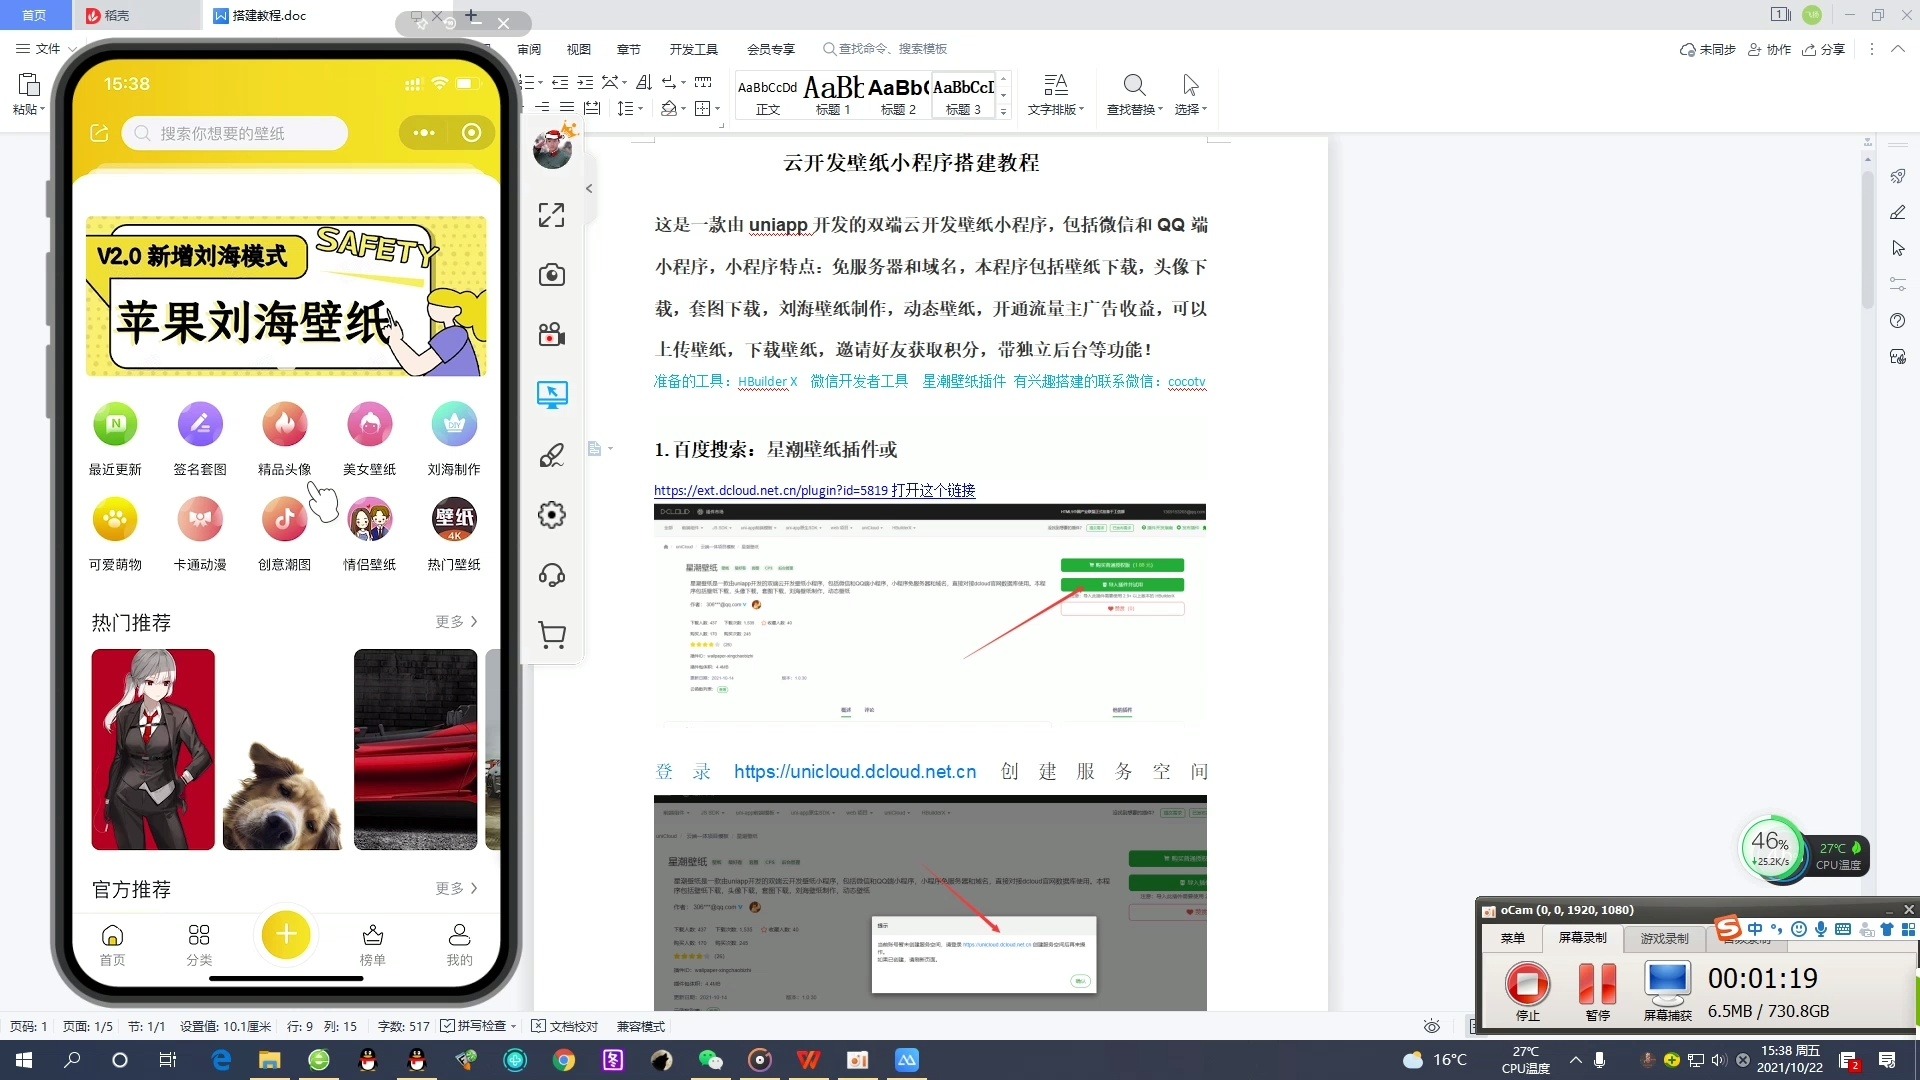This screenshot has width=1920, height=1080.
Task: Open emulator settings gear icon
Action: point(551,515)
